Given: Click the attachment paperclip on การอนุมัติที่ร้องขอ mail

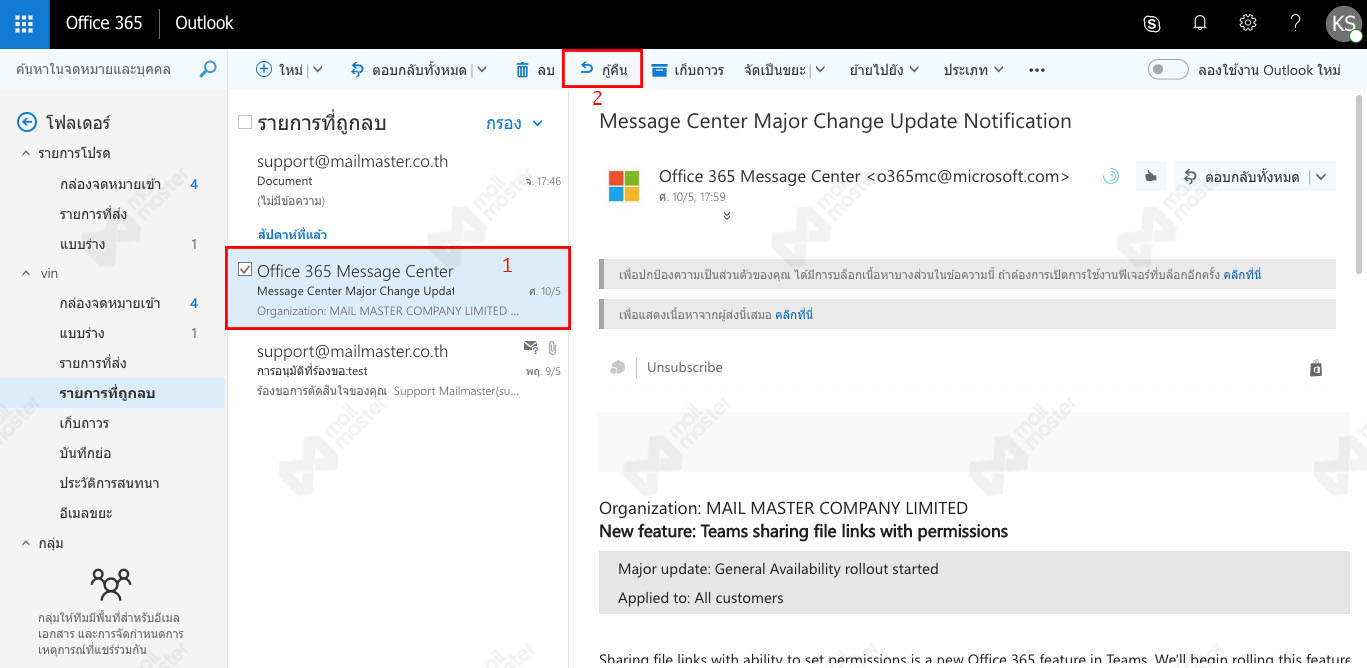Looking at the screenshot, I should click(x=551, y=347).
